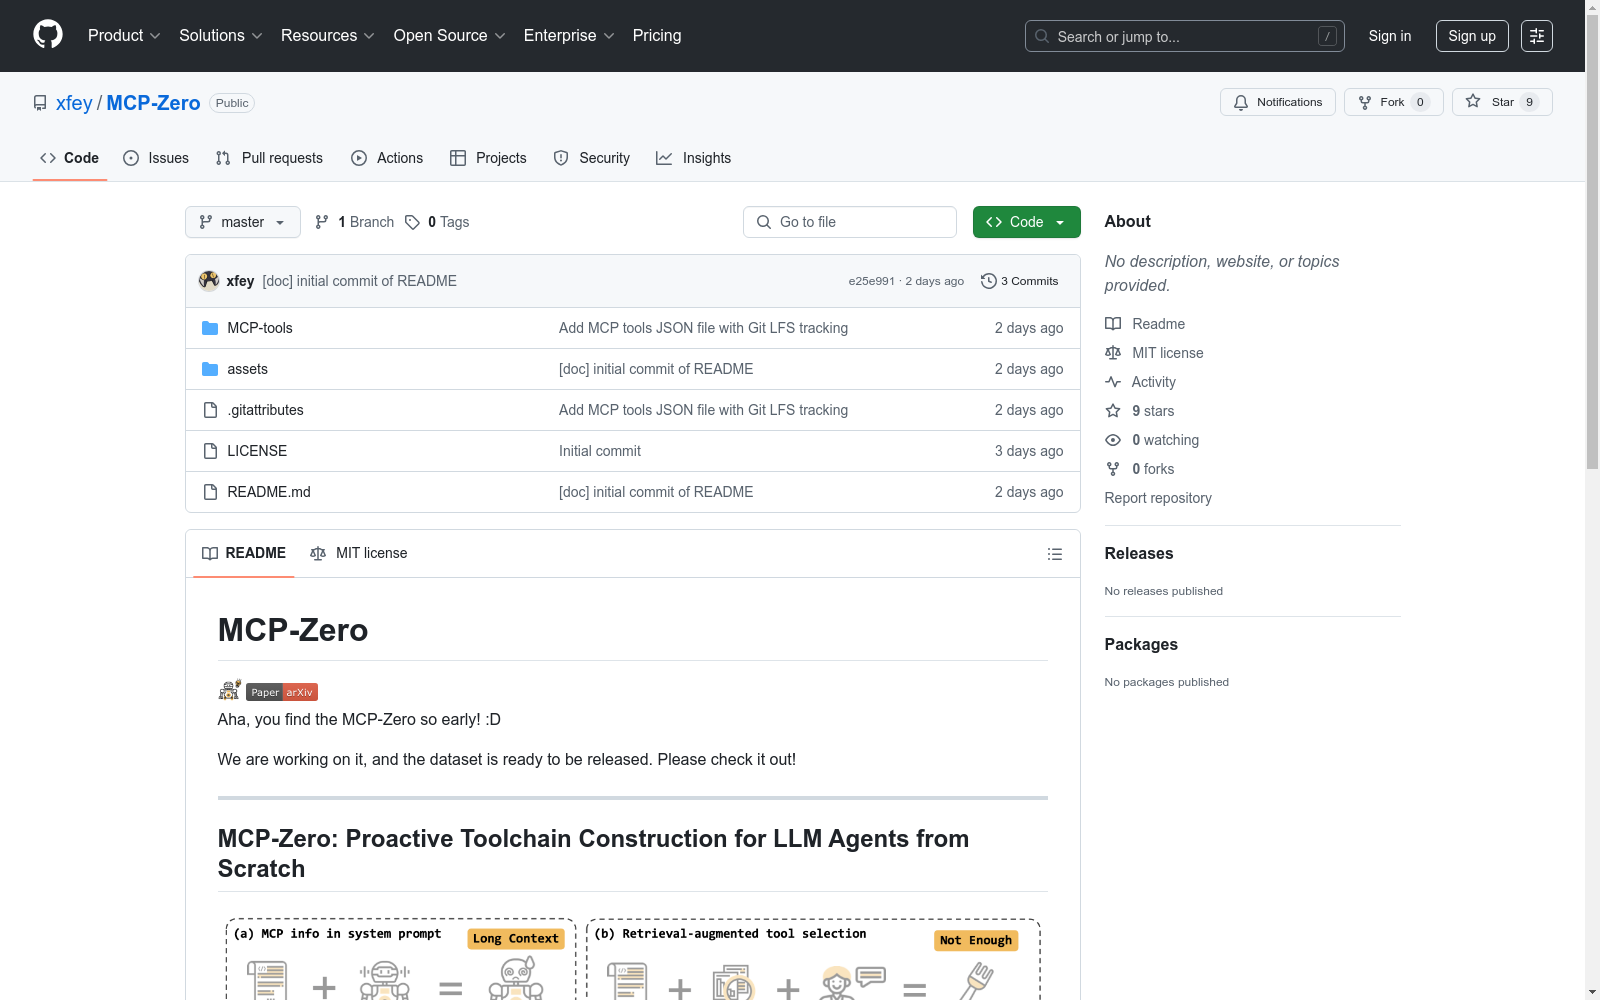Click the LICENSE file icon
The width and height of the screenshot is (1600, 1000).
click(x=210, y=451)
